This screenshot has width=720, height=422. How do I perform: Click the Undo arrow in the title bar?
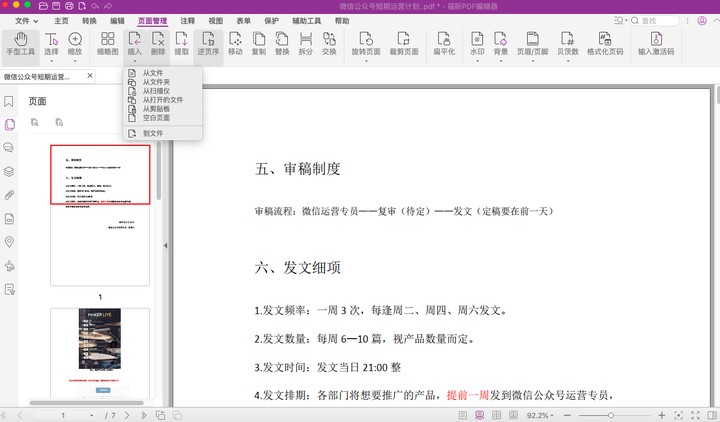pos(95,6)
